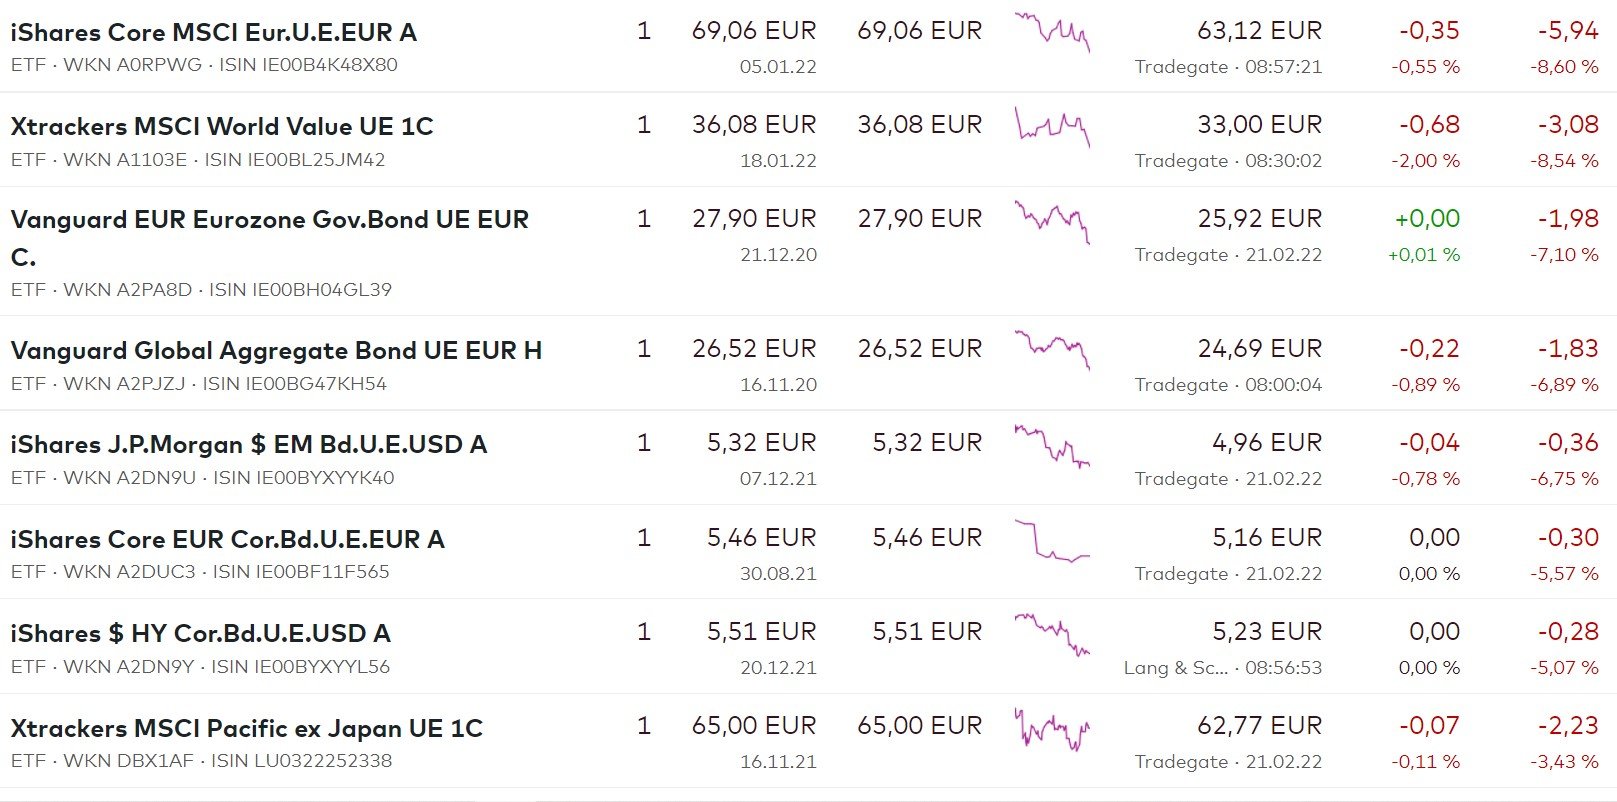1617x802 pixels.
Task: Click the iShares Core MSCI Eur sparkline chart
Action: pyautogui.click(x=1052, y=32)
